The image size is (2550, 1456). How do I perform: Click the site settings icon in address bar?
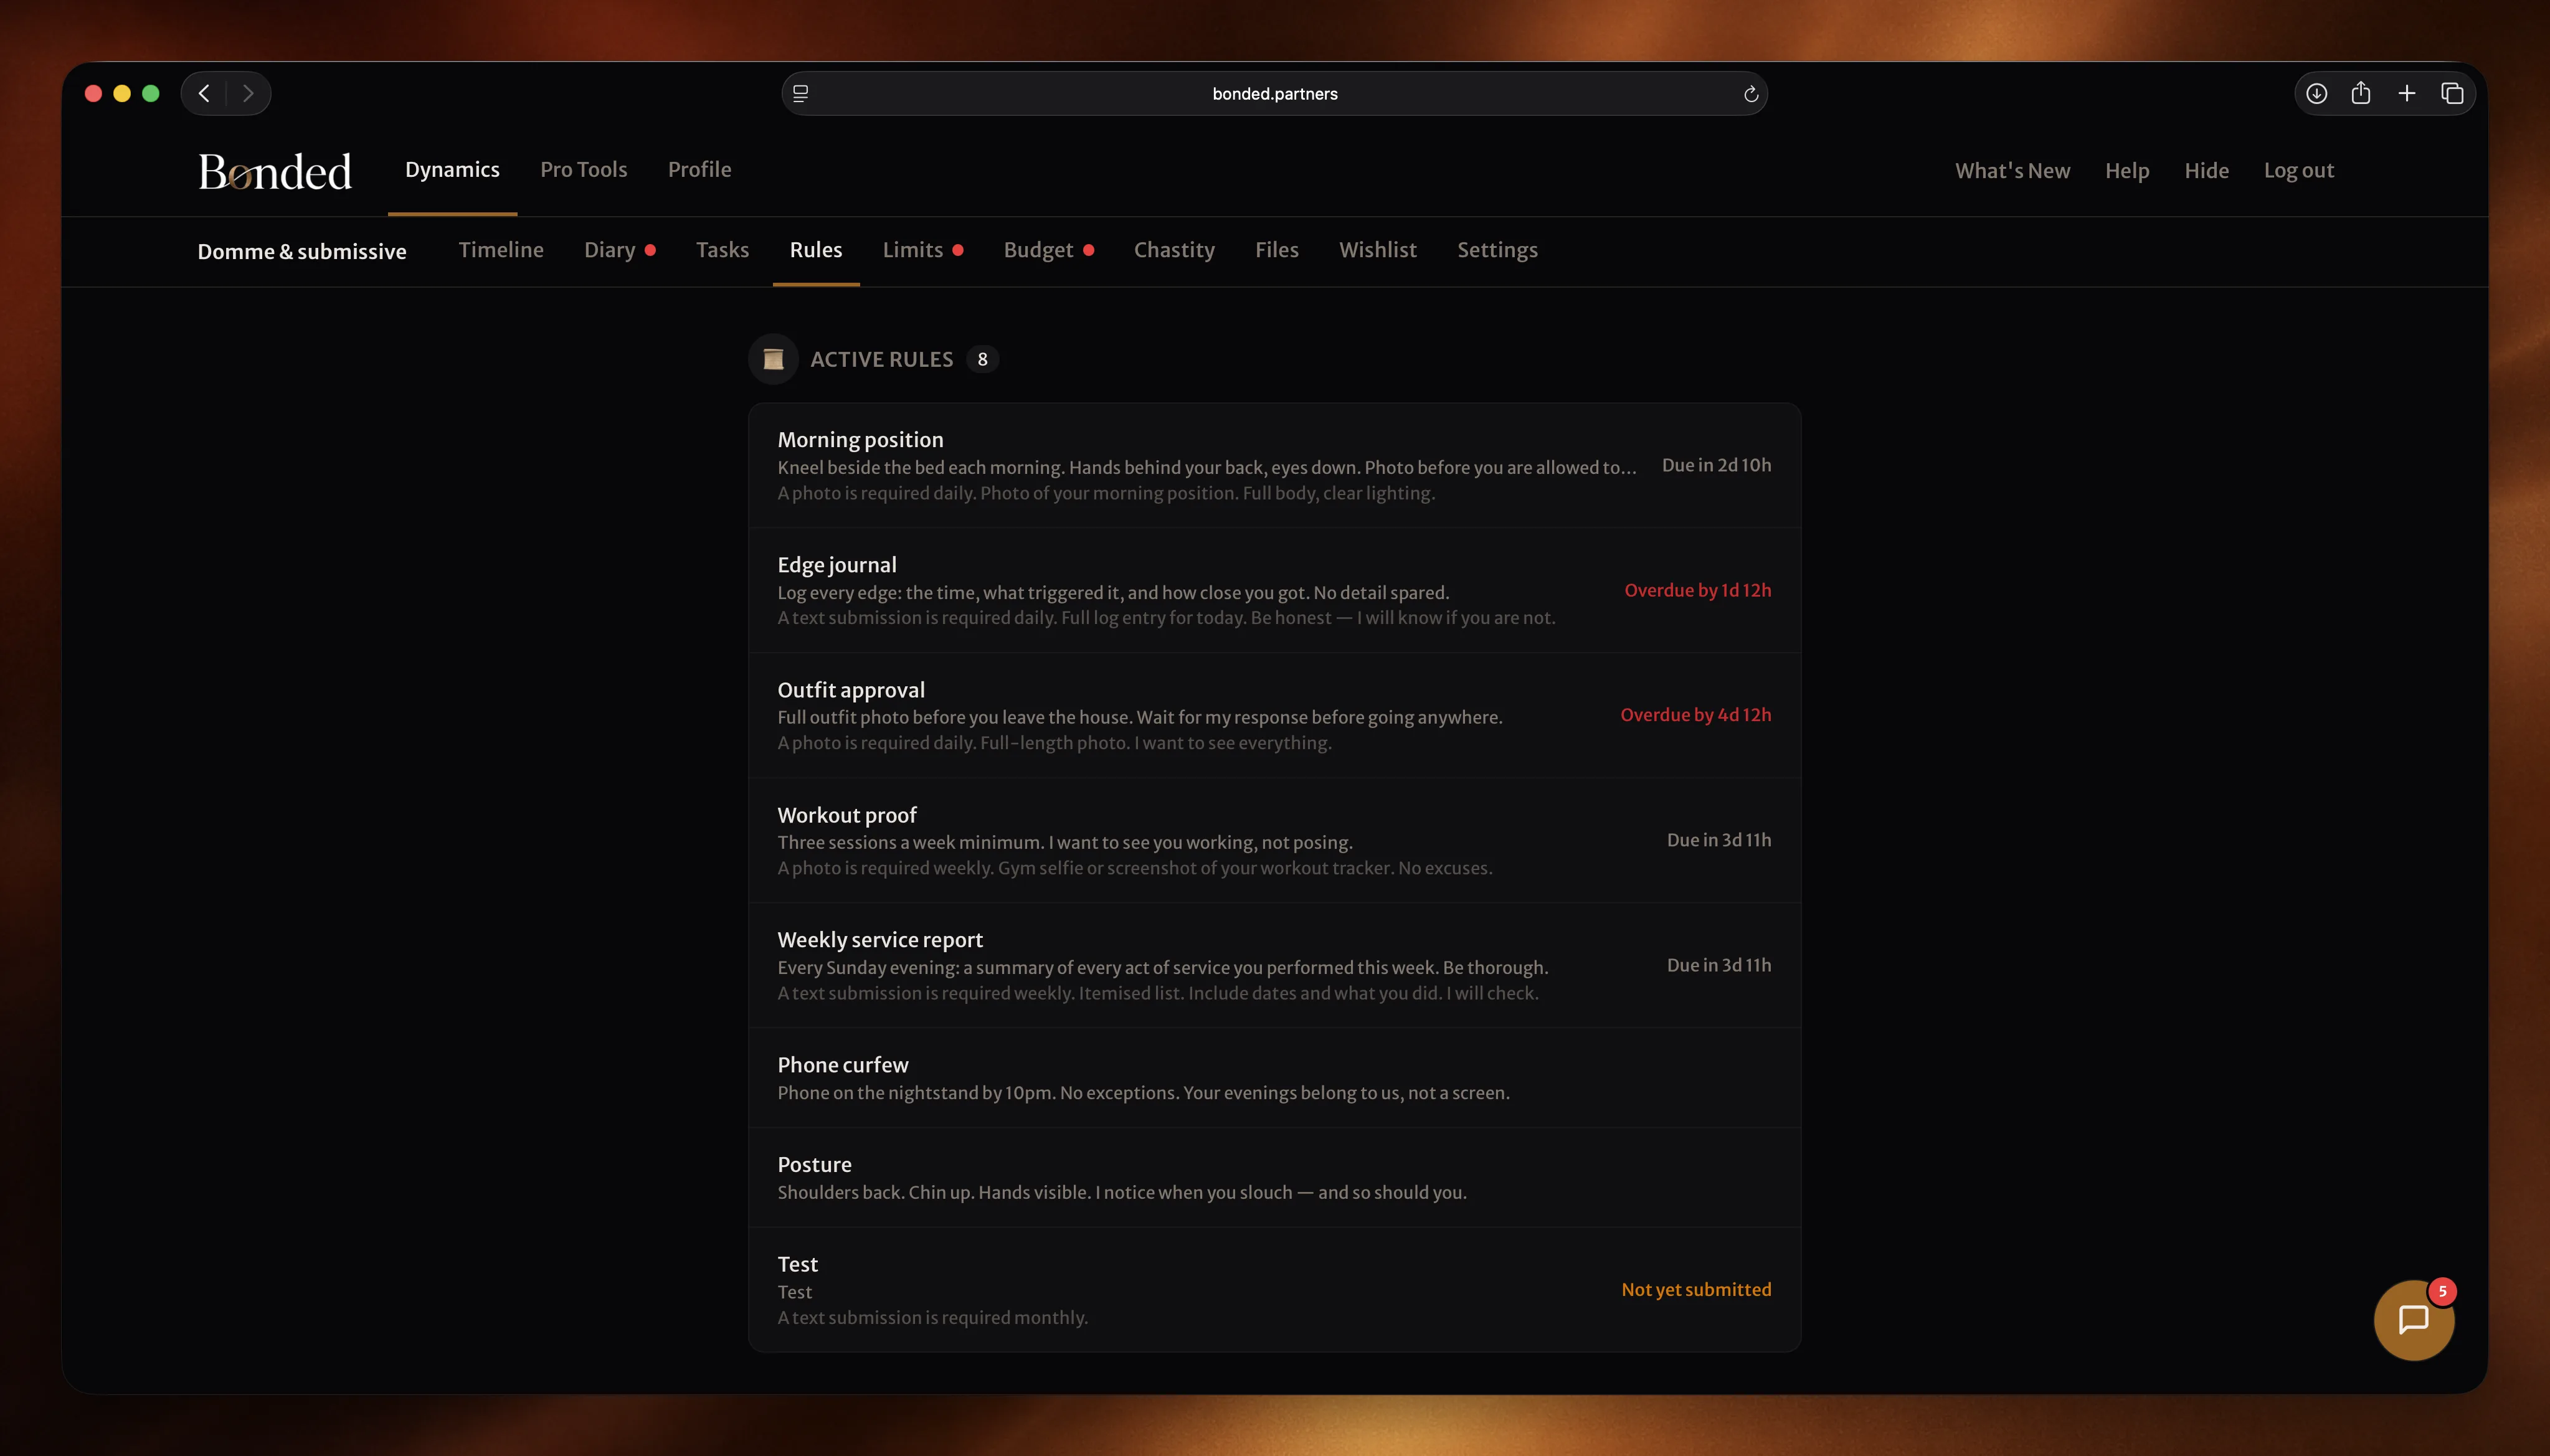(x=800, y=93)
